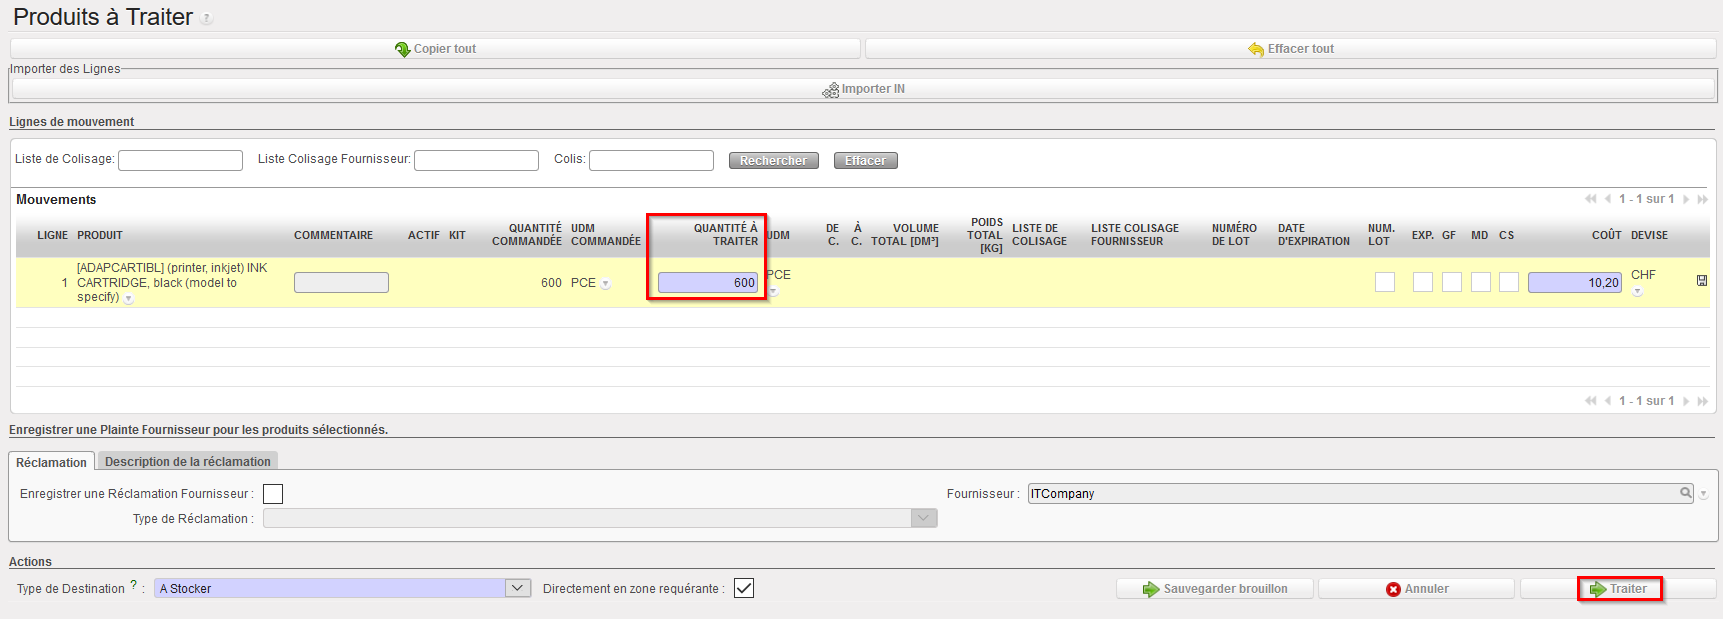Focus the Liste Colisage Fournisseur field
This screenshot has width=1723, height=619.
point(476,160)
